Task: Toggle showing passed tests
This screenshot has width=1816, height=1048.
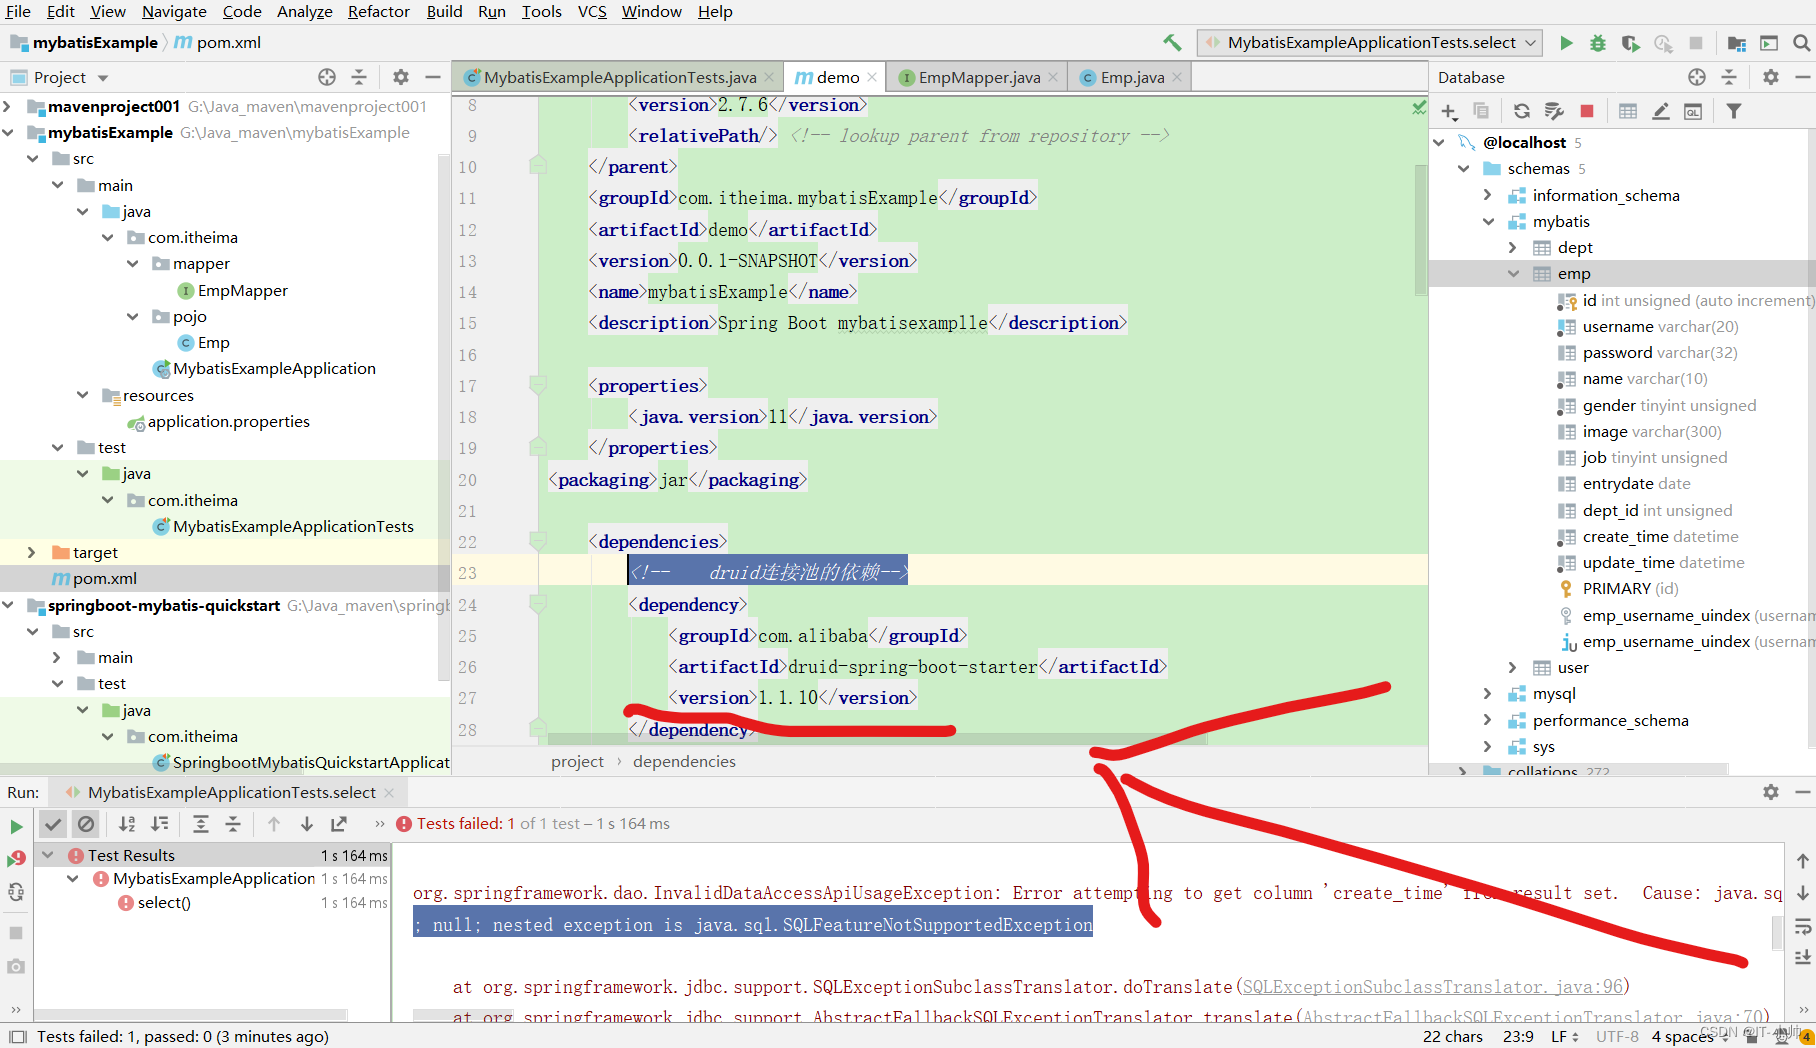Action: tap(53, 824)
